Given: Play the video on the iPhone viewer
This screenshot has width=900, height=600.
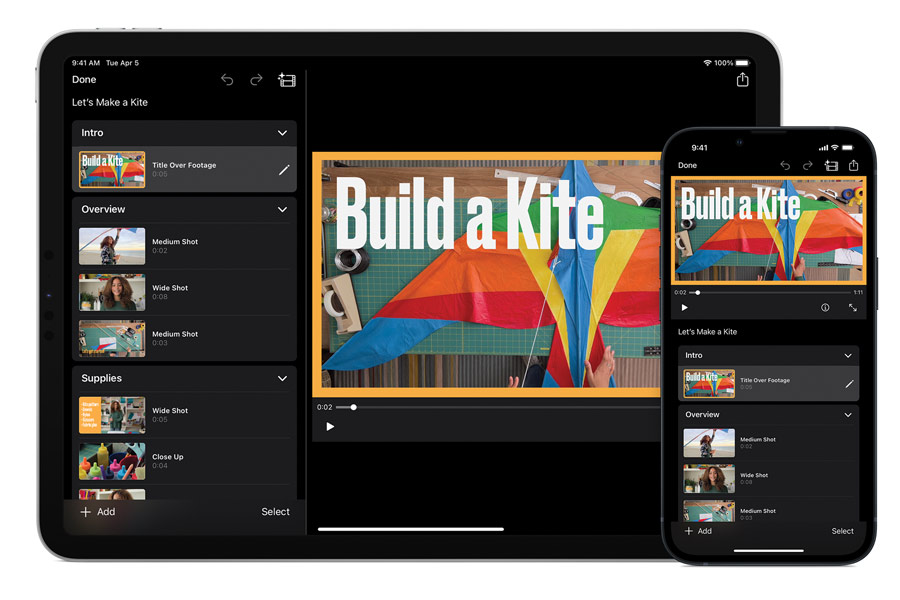Looking at the screenshot, I should point(684,308).
